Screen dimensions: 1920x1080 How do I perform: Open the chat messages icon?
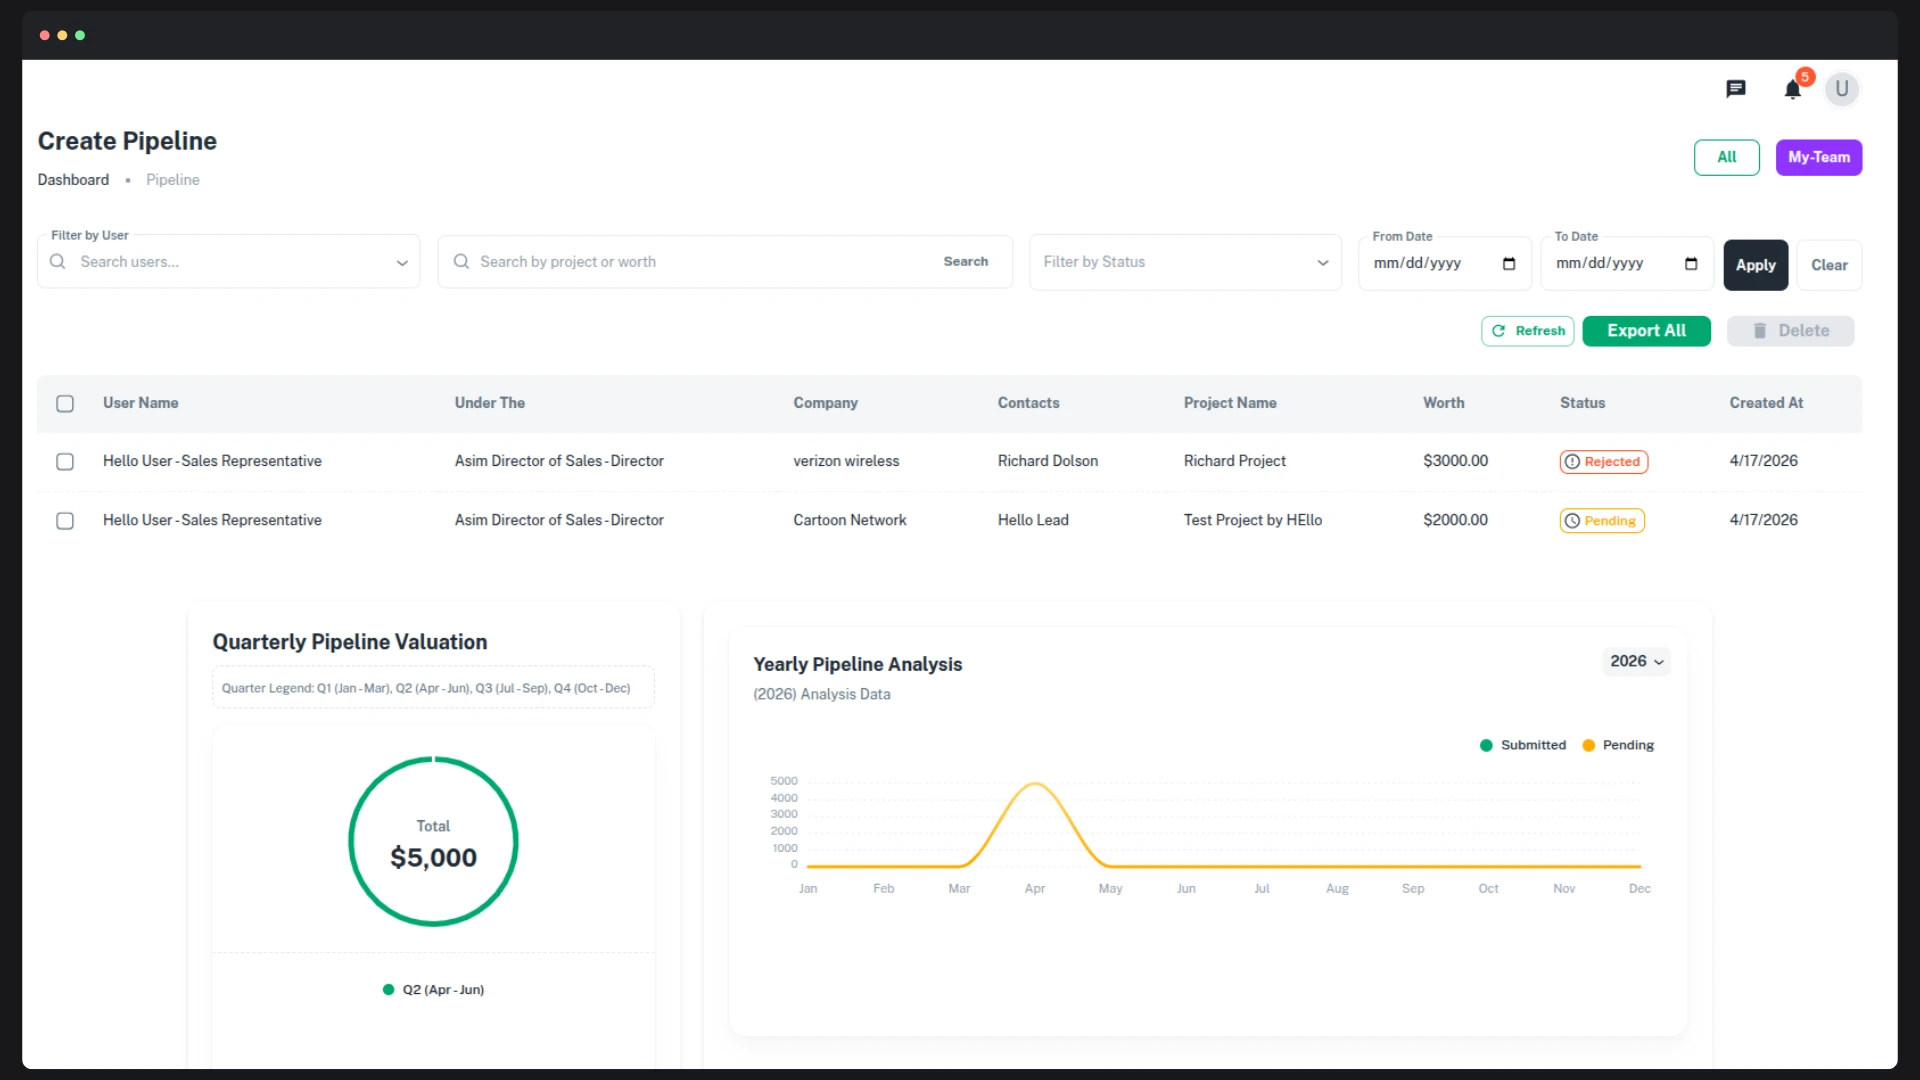point(1736,89)
